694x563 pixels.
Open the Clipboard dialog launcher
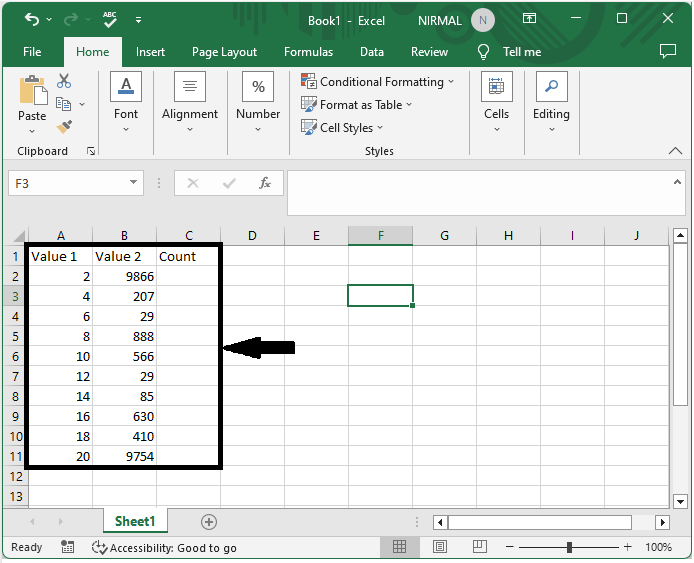(91, 151)
